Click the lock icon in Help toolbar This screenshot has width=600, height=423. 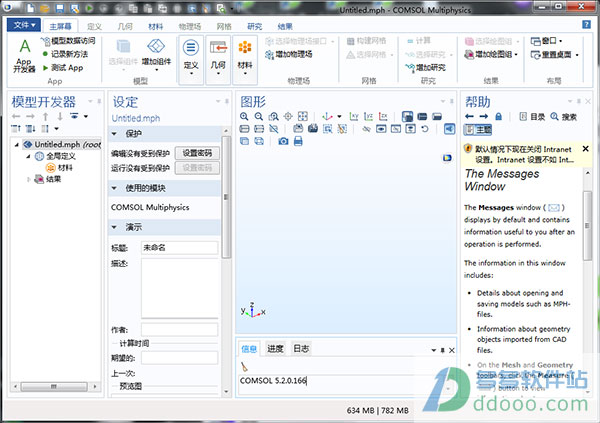click(x=498, y=116)
